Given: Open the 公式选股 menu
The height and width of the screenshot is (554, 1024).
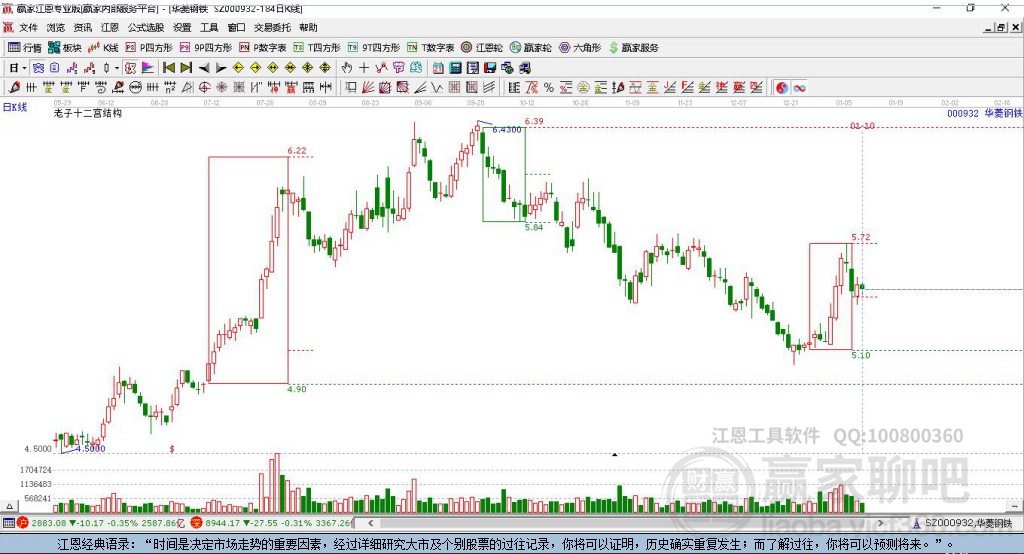Looking at the screenshot, I should point(146,27).
